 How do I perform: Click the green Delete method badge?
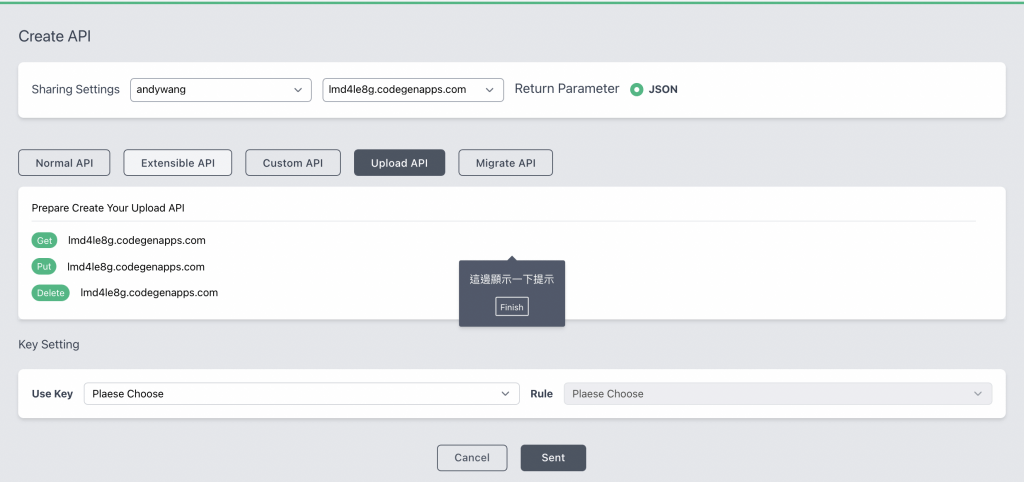point(50,293)
